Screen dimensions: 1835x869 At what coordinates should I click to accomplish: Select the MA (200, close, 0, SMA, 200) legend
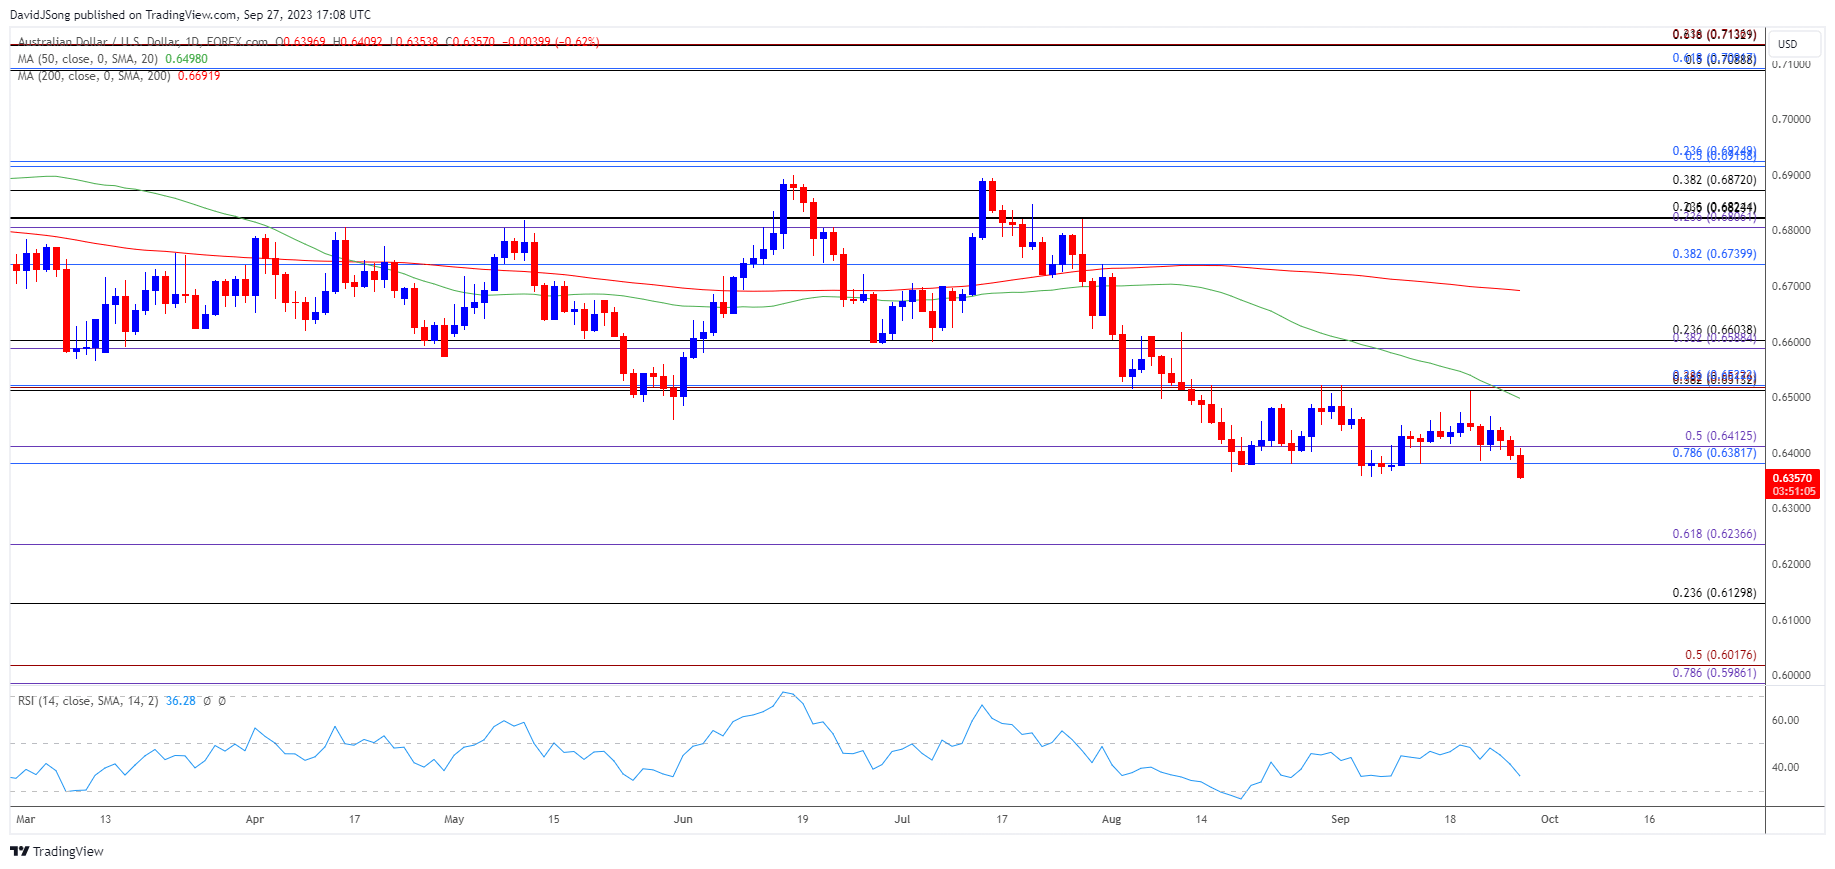coord(94,76)
